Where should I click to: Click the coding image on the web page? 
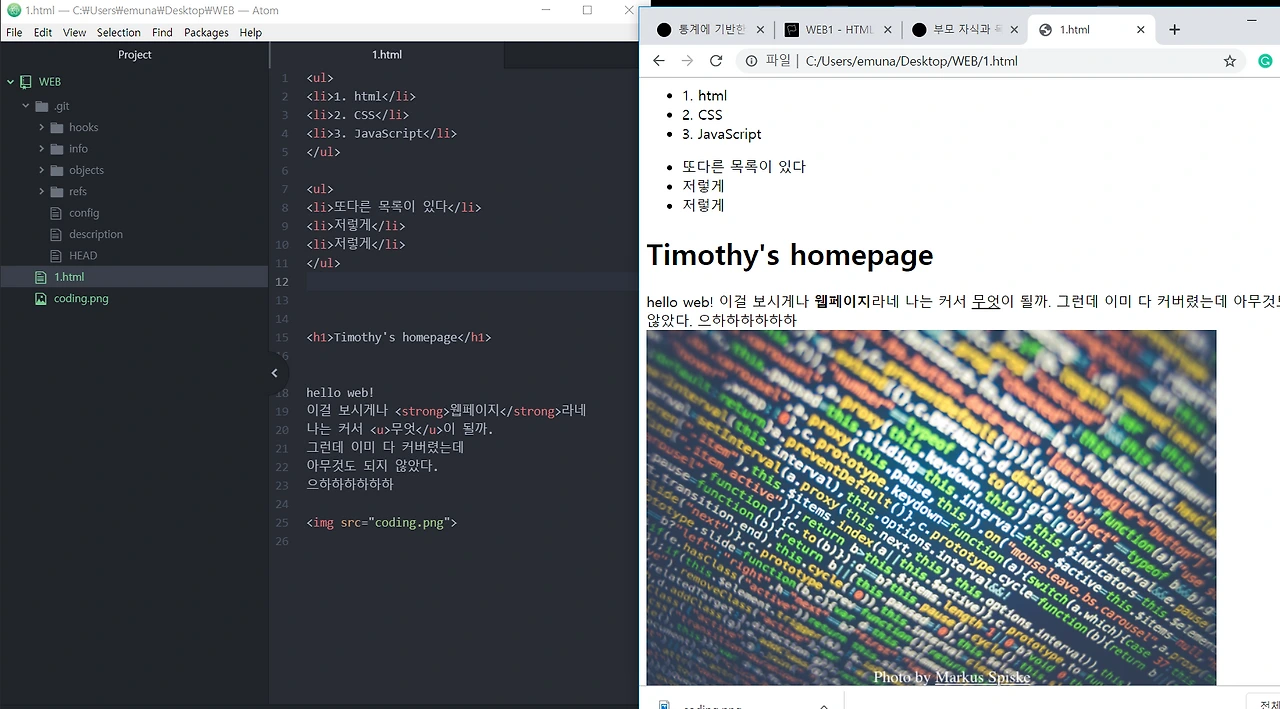[x=931, y=508]
